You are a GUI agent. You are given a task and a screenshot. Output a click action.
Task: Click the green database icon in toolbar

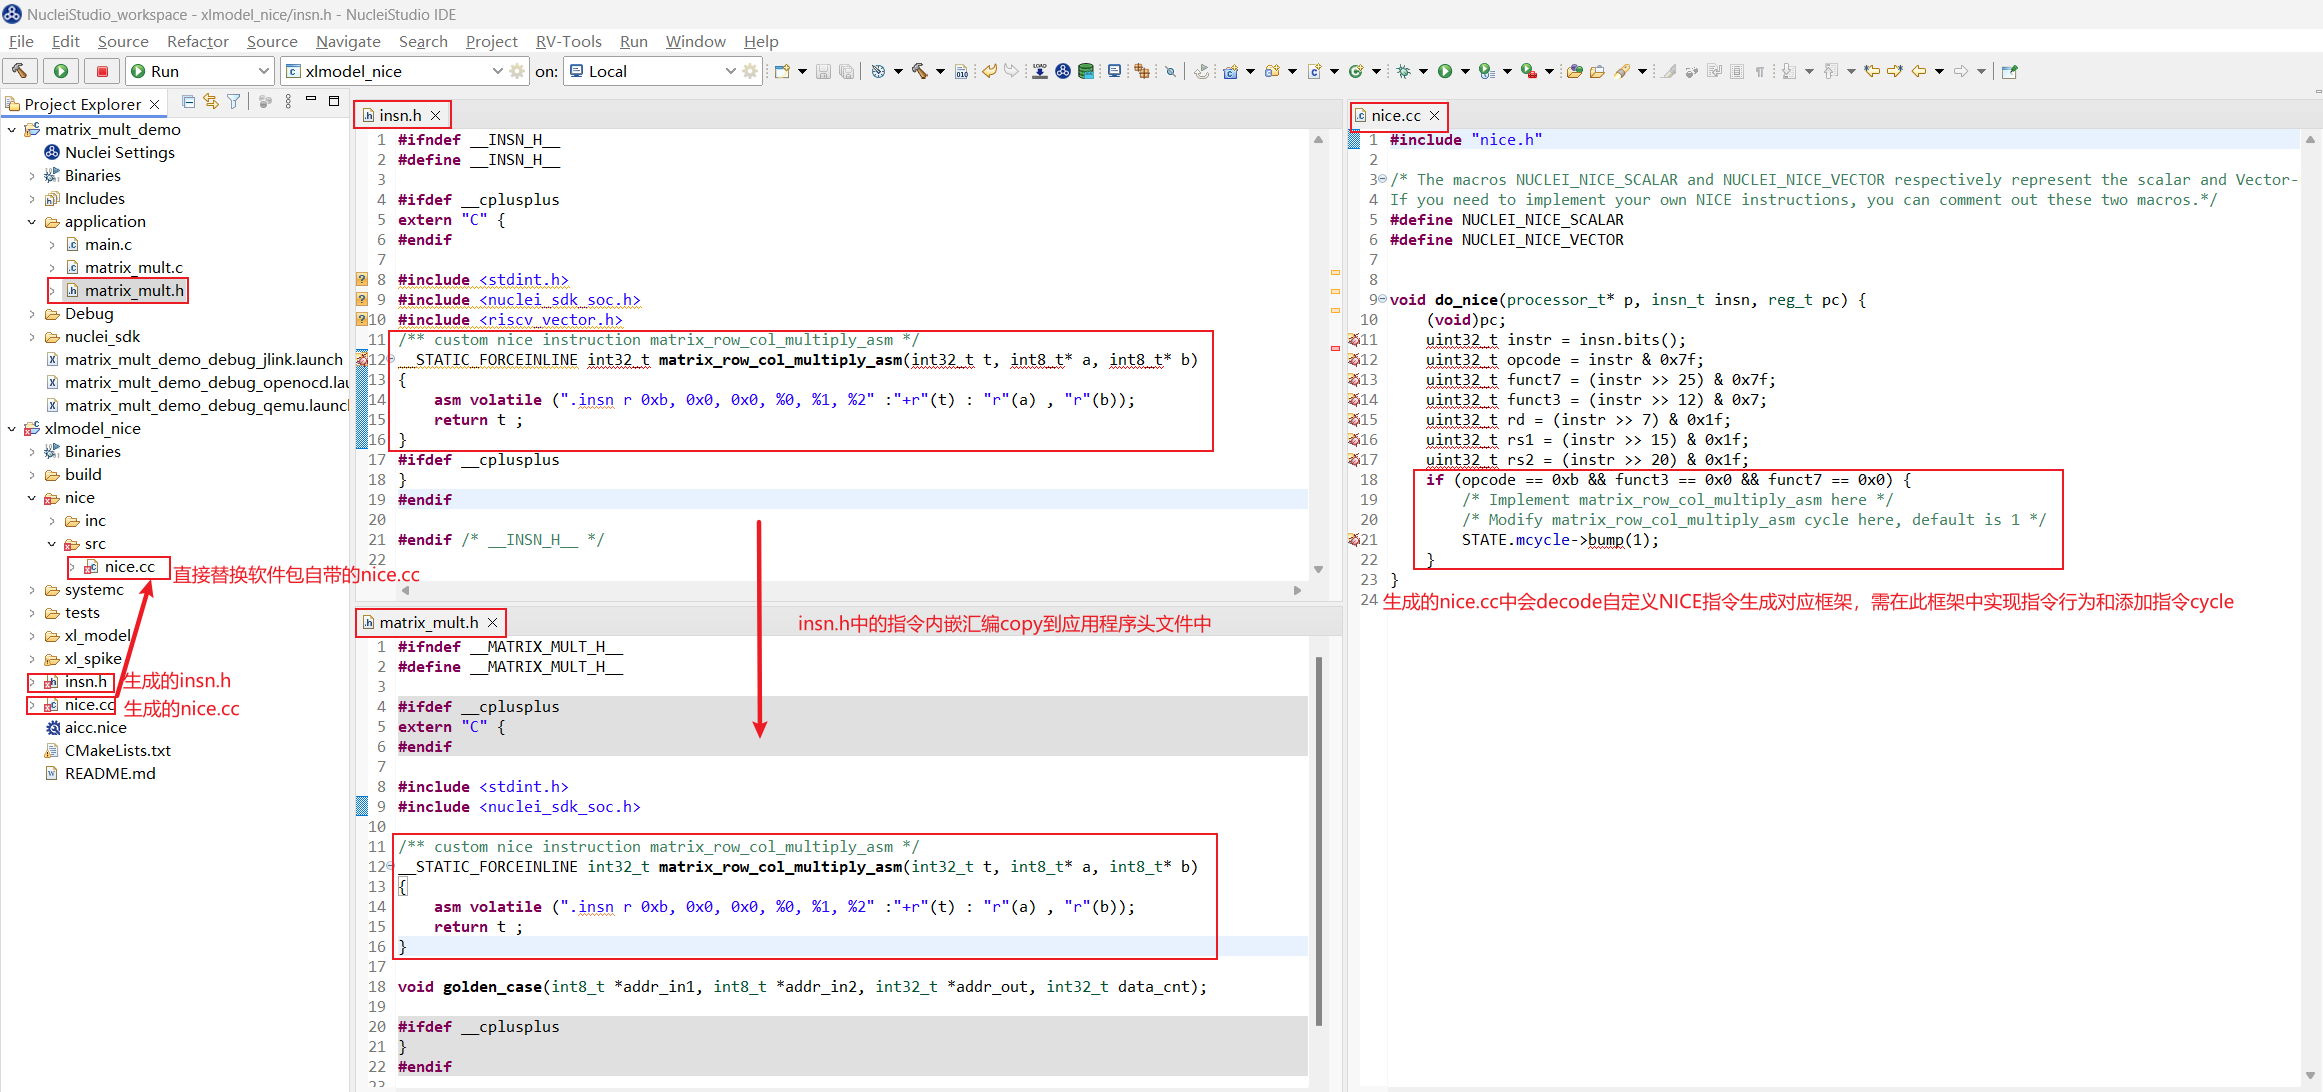pyautogui.click(x=1086, y=71)
